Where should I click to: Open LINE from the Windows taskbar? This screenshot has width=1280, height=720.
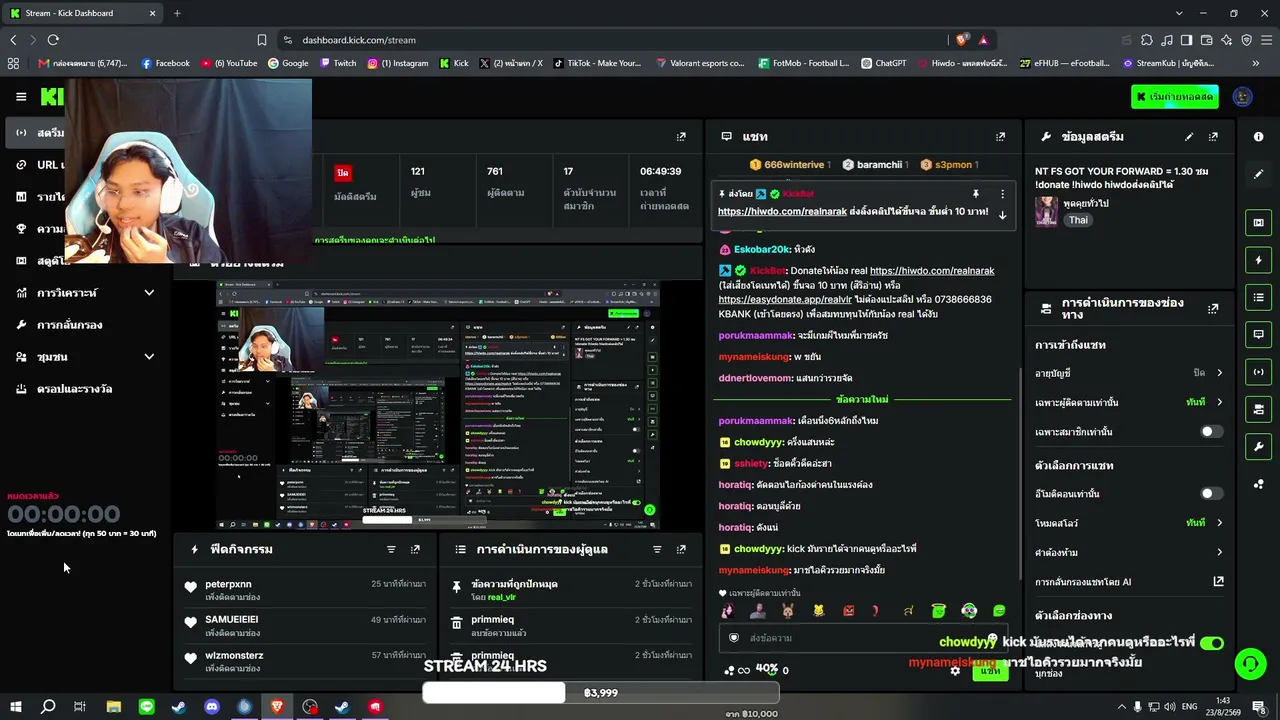[x=147, y=707]
